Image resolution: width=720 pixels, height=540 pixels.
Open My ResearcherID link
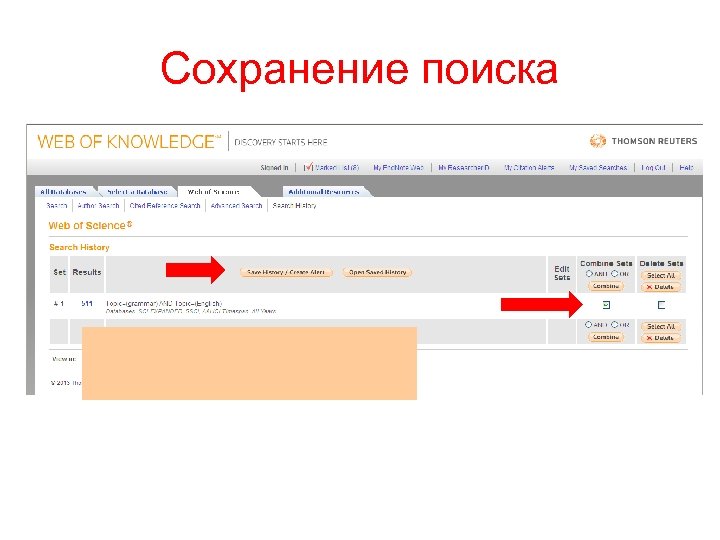point(464,168)
